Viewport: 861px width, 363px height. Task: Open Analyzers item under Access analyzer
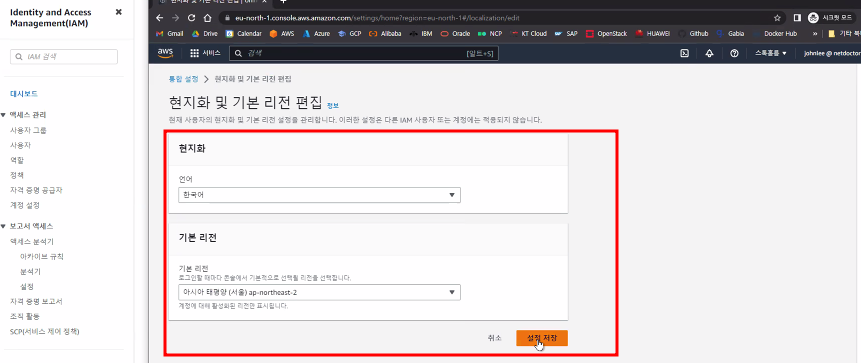coord(30,271)
